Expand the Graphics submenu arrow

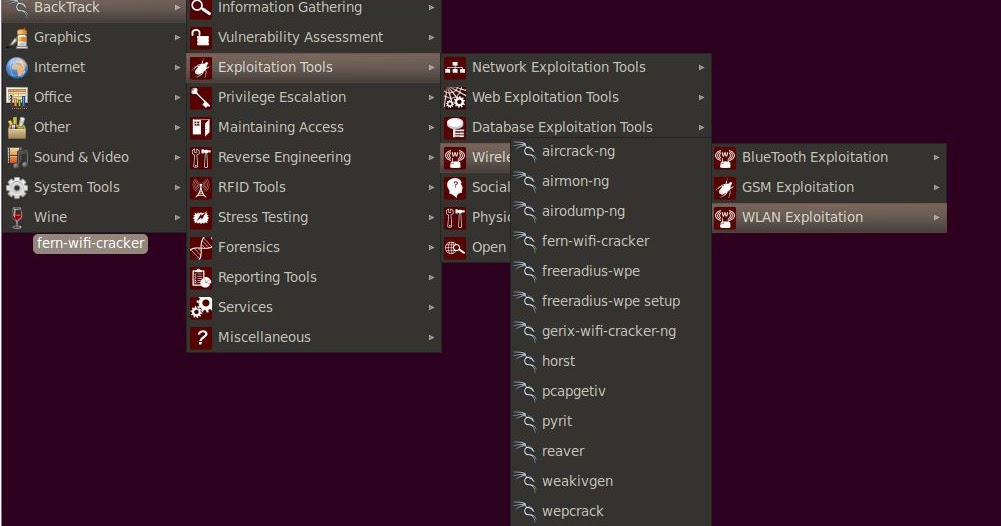[177, 38]
